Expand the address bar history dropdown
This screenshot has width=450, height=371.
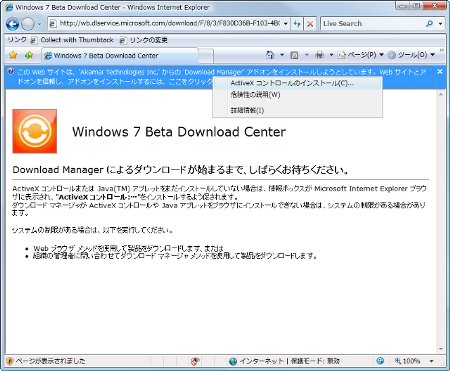point(286,24)
